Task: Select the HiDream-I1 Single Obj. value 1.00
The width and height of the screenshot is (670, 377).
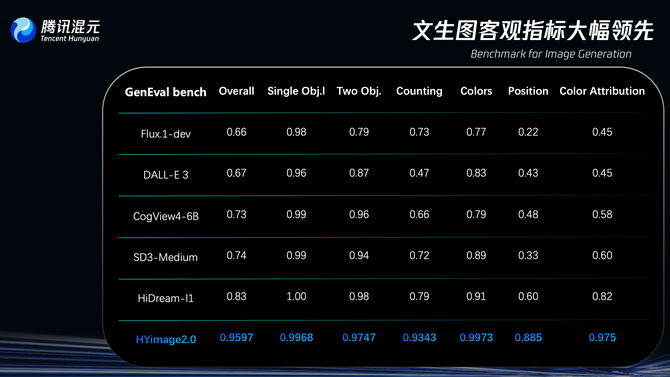Action: [296, 296]
